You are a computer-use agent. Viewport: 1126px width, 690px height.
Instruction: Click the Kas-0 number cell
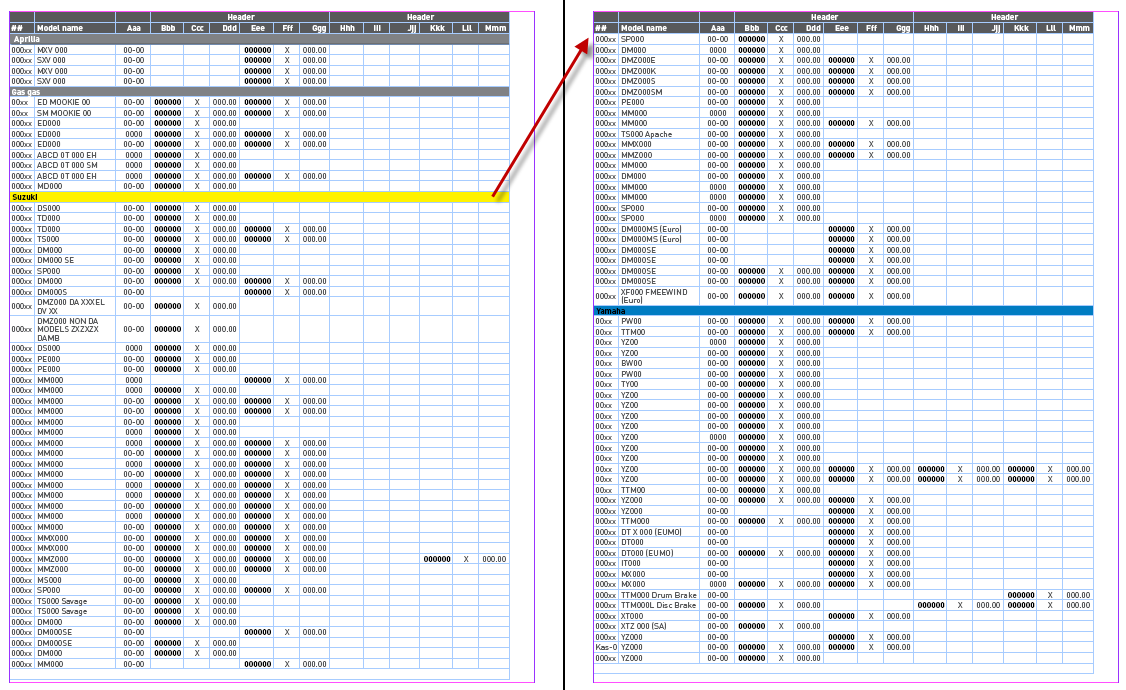pos(605,647)
